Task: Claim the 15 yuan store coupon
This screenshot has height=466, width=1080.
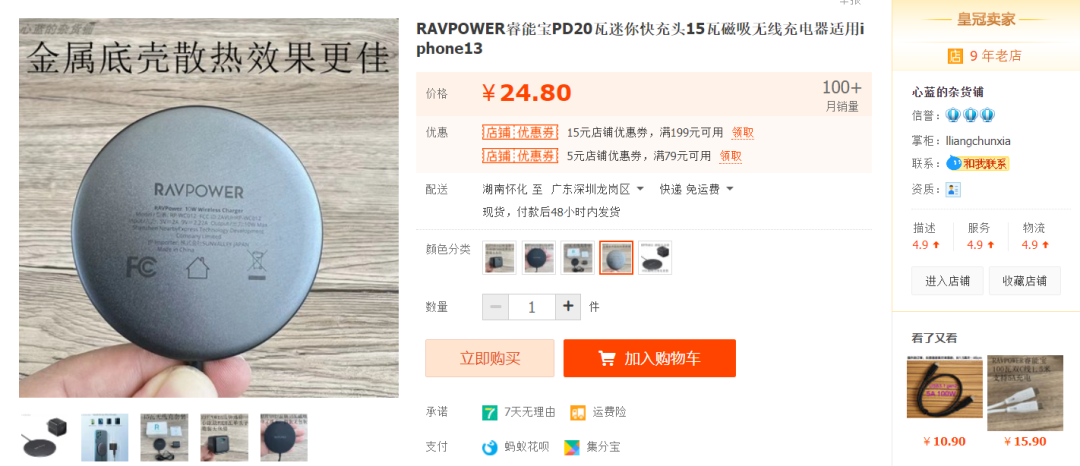Action: 742,133
